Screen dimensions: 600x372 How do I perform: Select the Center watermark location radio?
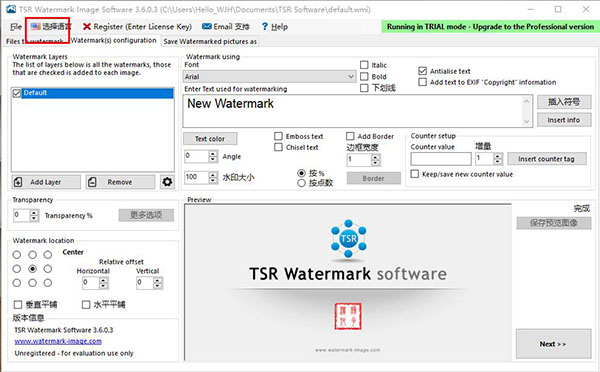33,269
